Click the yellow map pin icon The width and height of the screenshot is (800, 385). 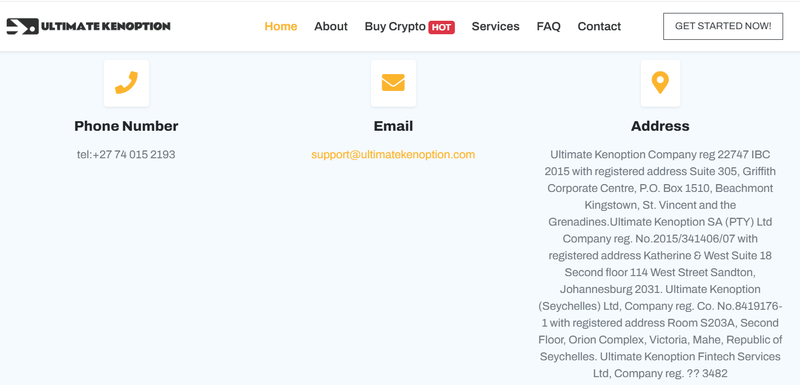tap(660, 83)
